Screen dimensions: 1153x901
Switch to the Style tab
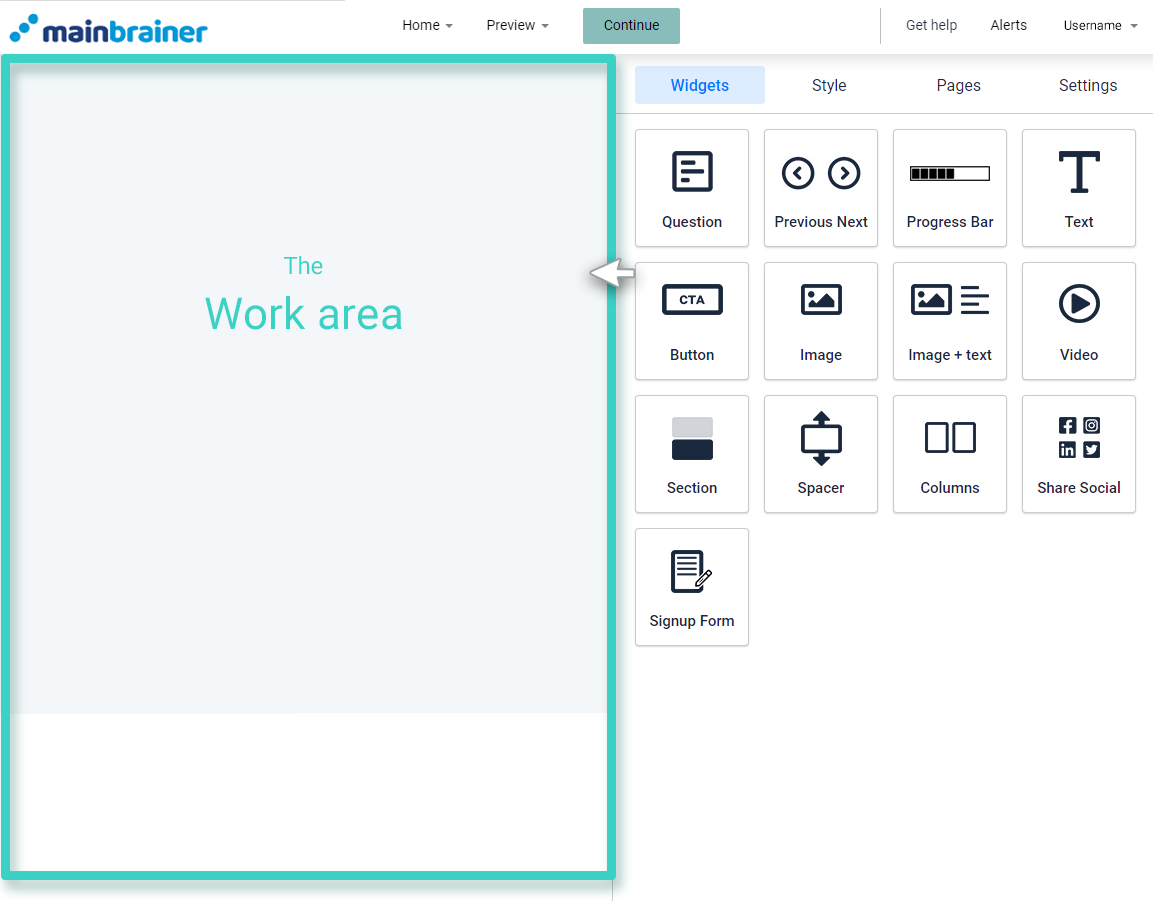[x=829, y=86]
